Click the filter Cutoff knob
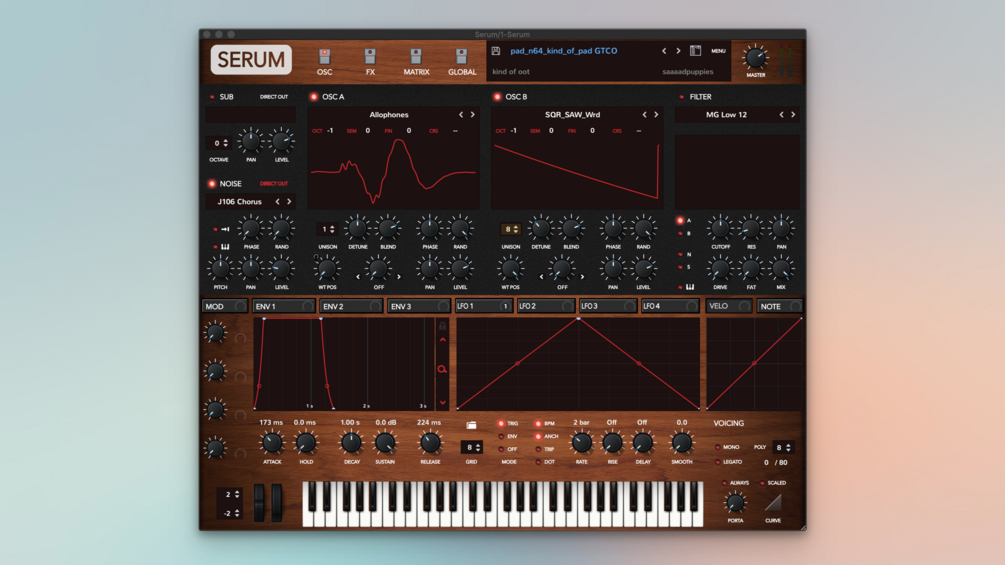This screenshot has width=1005, height=565. (x=720, y=229)
